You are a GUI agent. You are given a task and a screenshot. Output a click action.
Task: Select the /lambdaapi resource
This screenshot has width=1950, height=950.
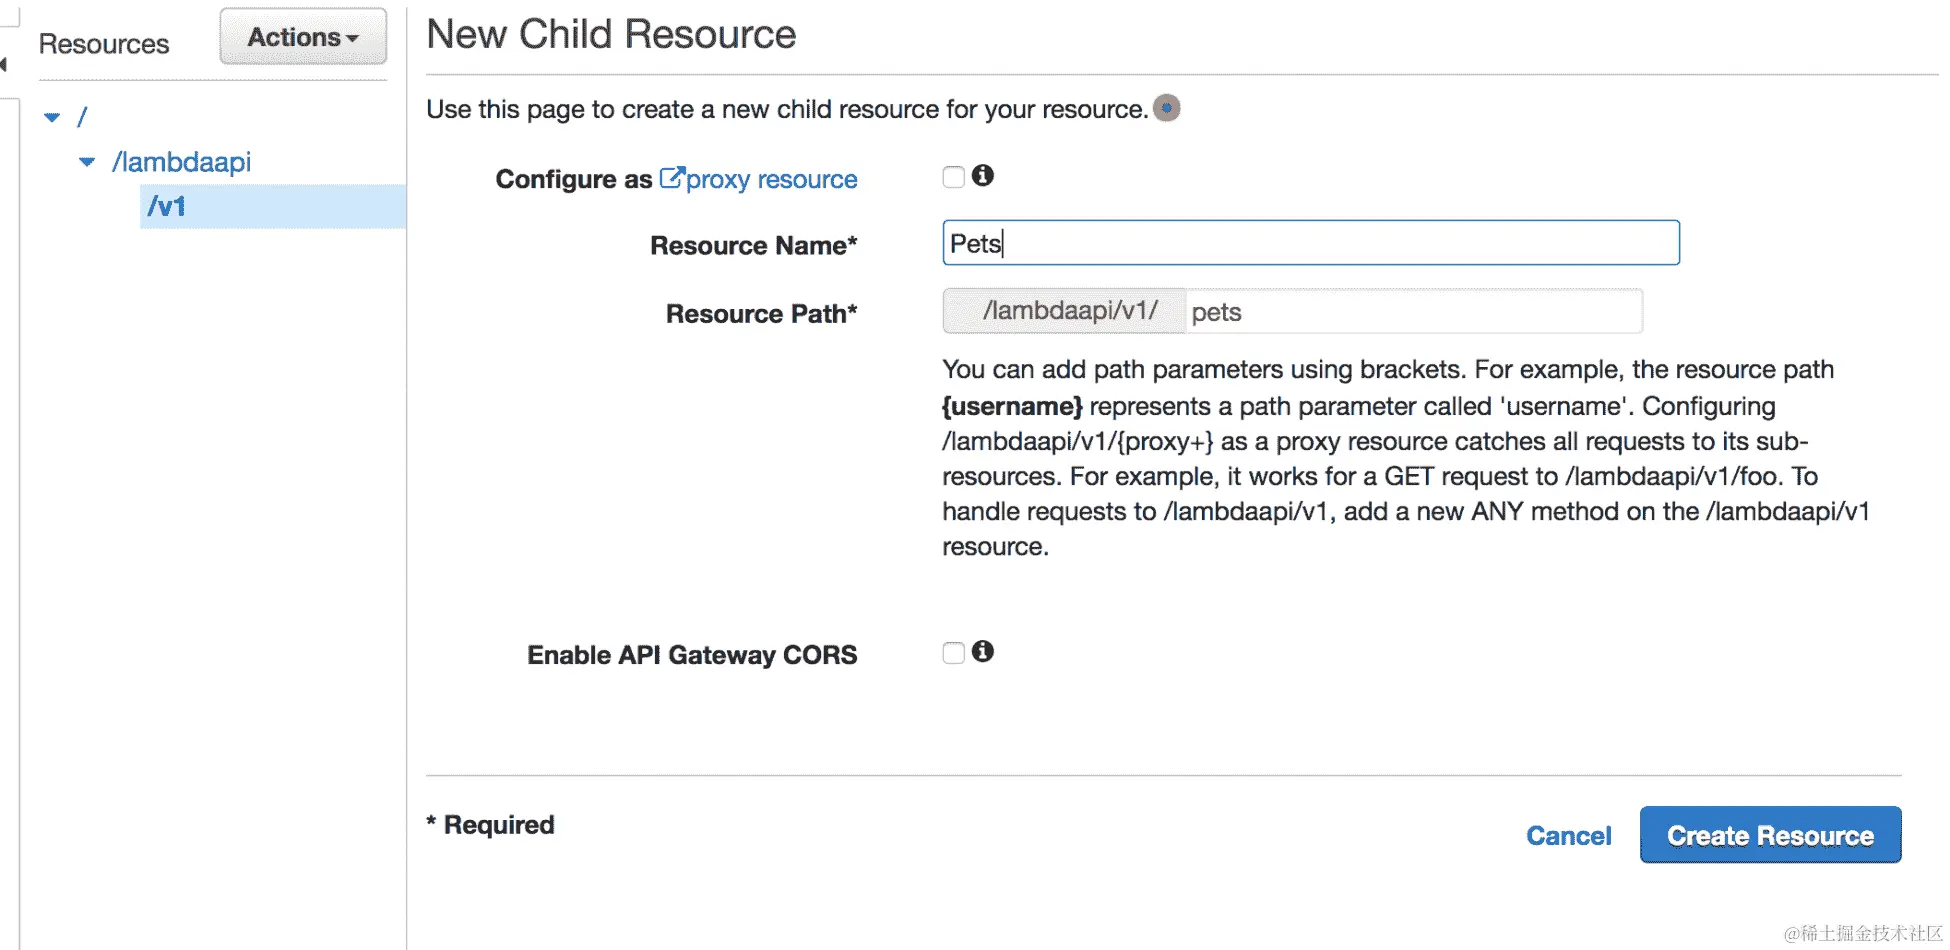coord(181,162)
